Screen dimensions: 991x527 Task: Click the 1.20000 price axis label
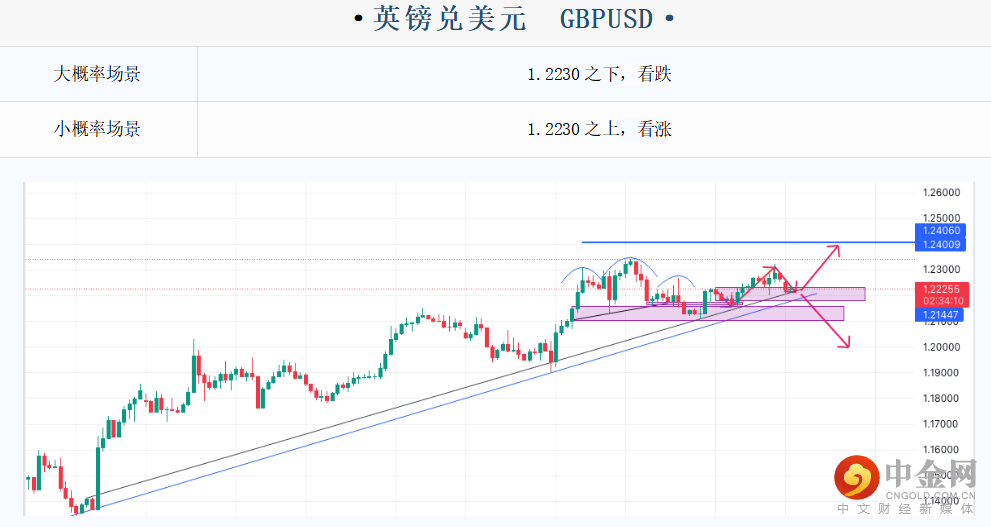point(939,347)
